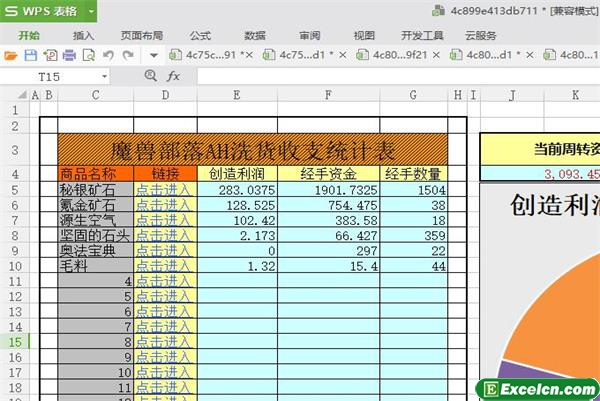The height and width of the screenshot is (401, 600).
Task: Click the 点击进入 link for 氪金矿石
Action: (x=163, y=205)
